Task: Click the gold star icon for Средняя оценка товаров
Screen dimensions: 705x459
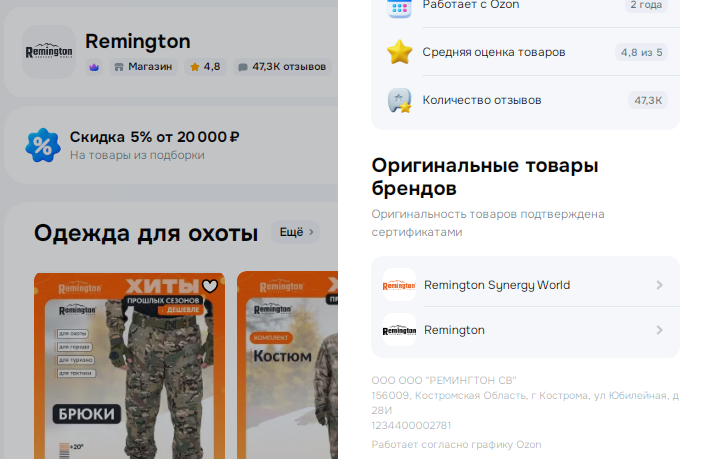Action: click(x=399, y=52)
